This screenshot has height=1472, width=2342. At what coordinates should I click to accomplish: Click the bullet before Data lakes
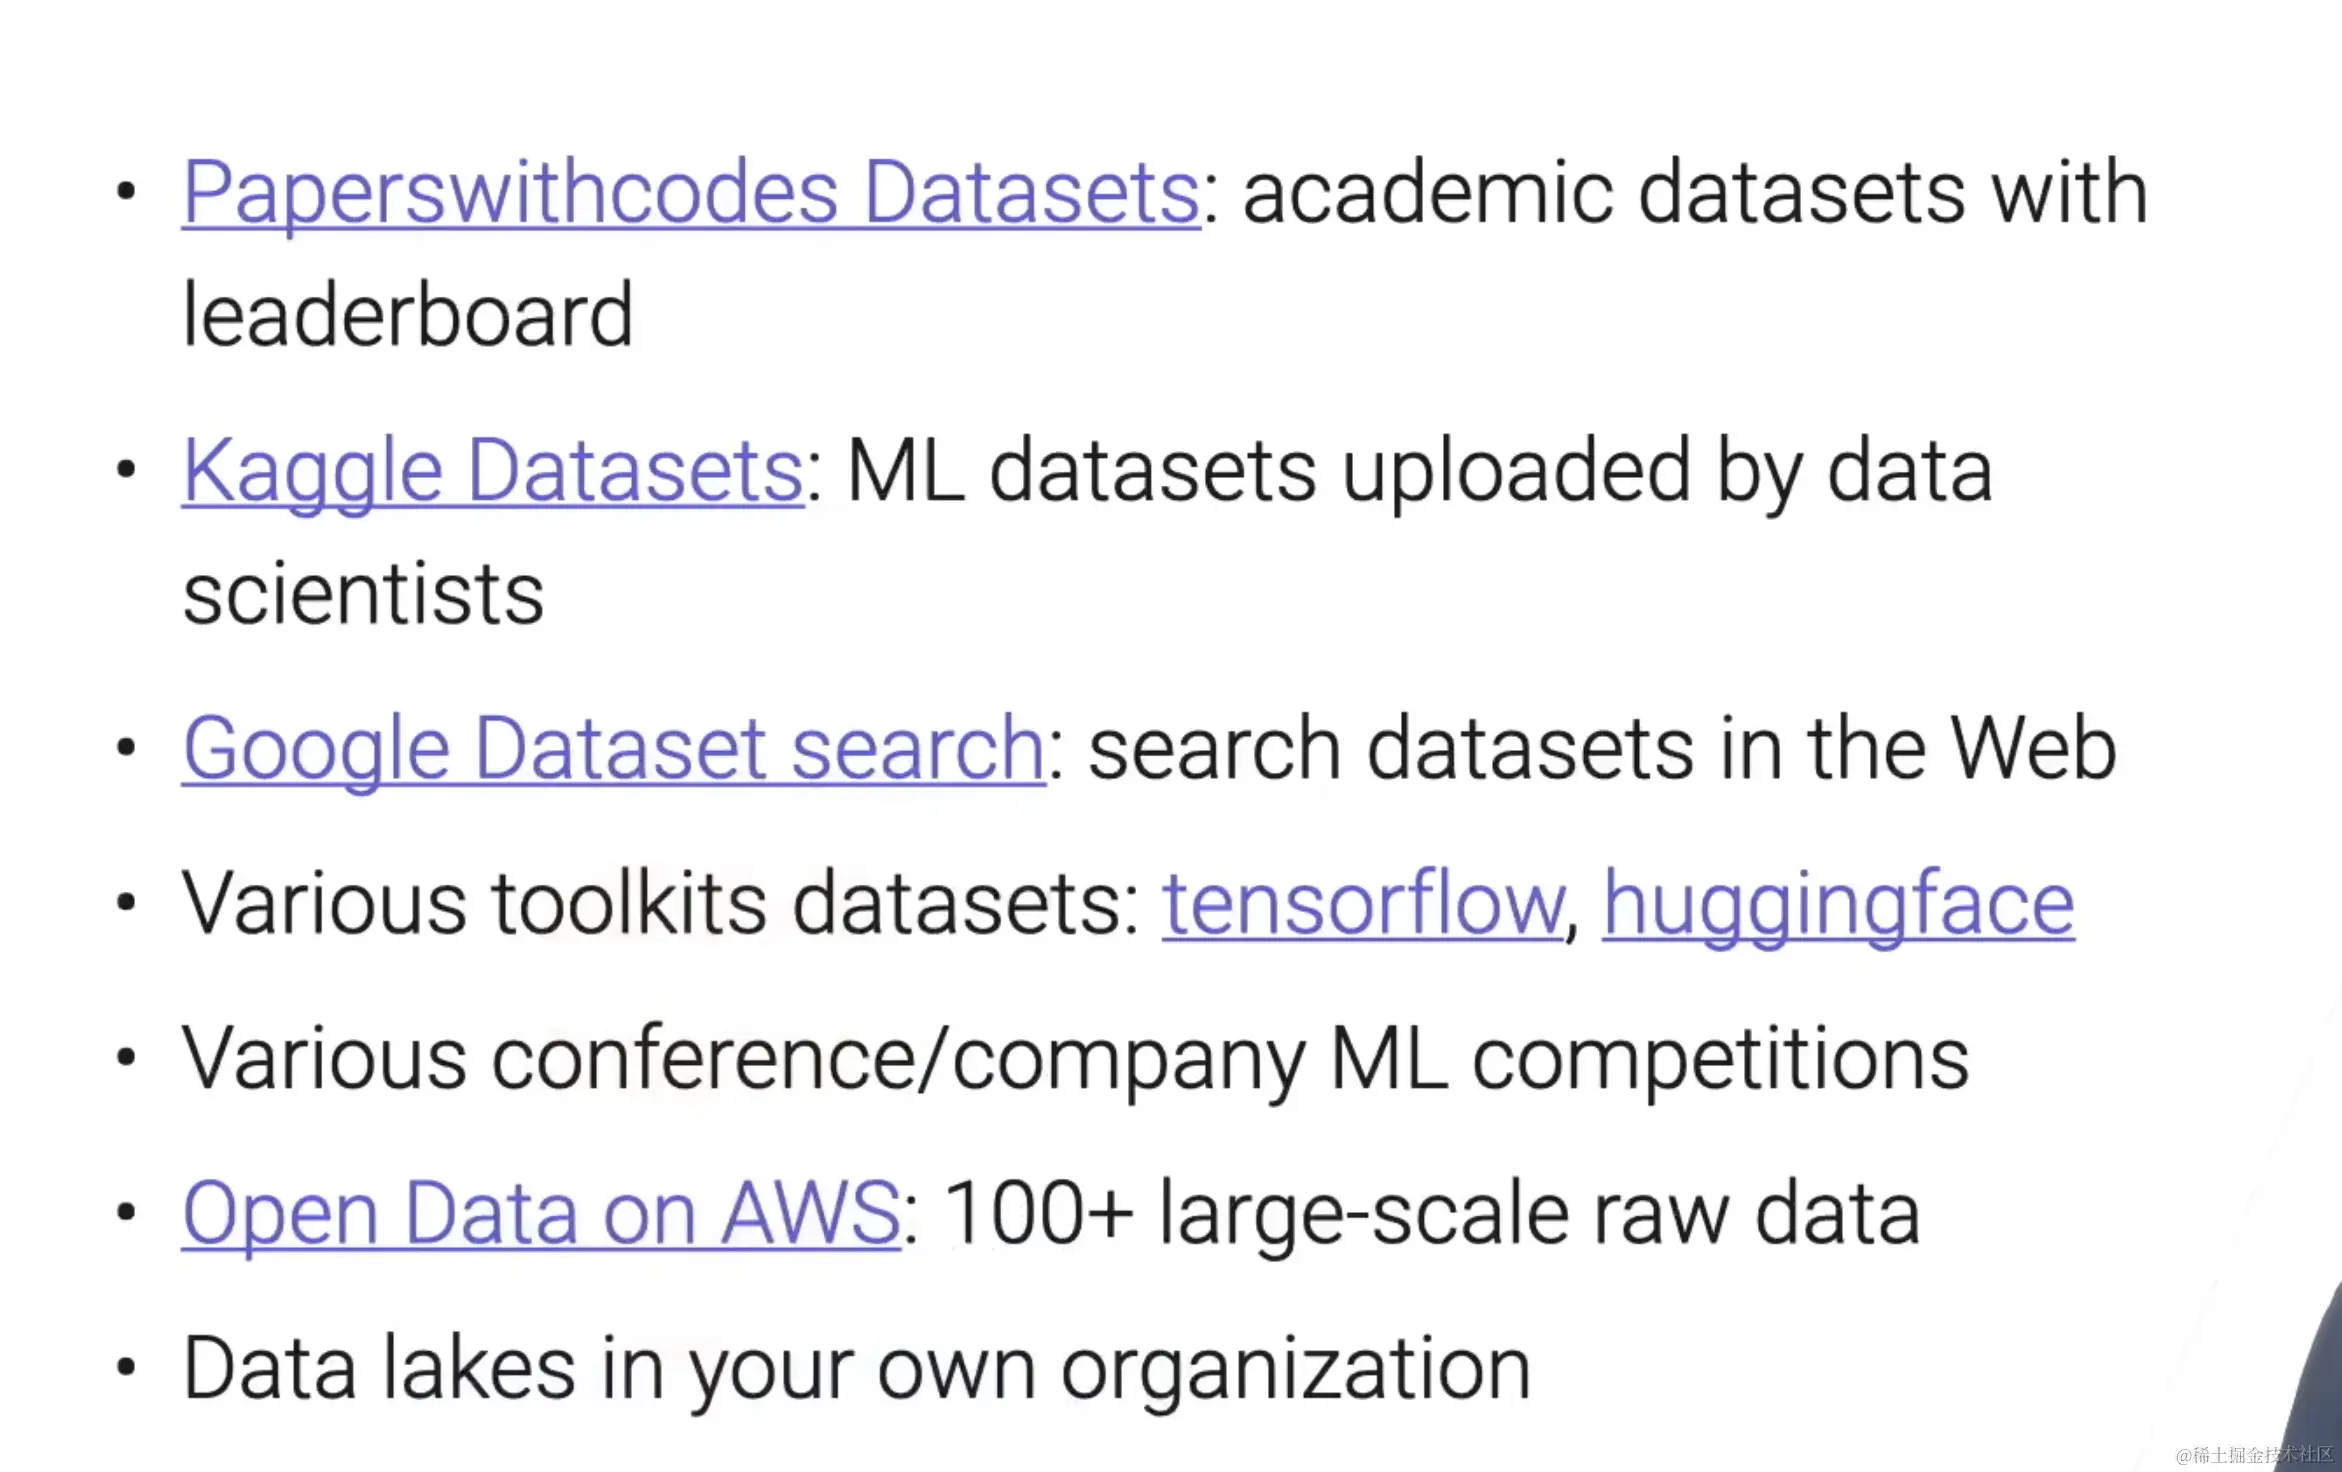pos(126,1367)
